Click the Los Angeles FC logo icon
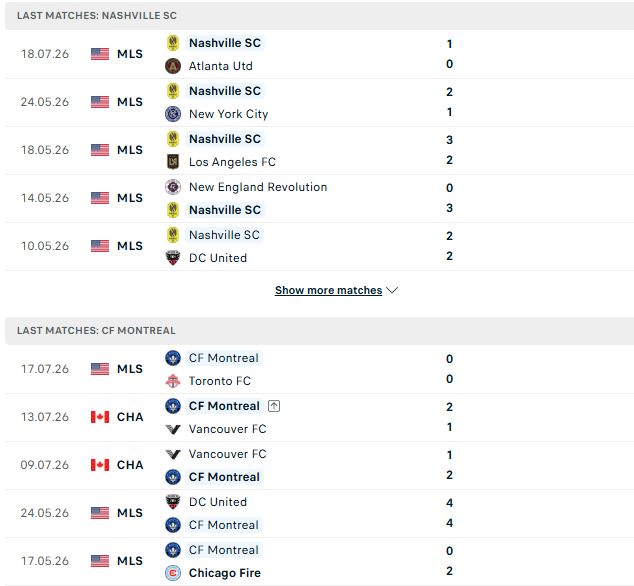This screenshot has height=586, width=634. [x=173, y=162]
